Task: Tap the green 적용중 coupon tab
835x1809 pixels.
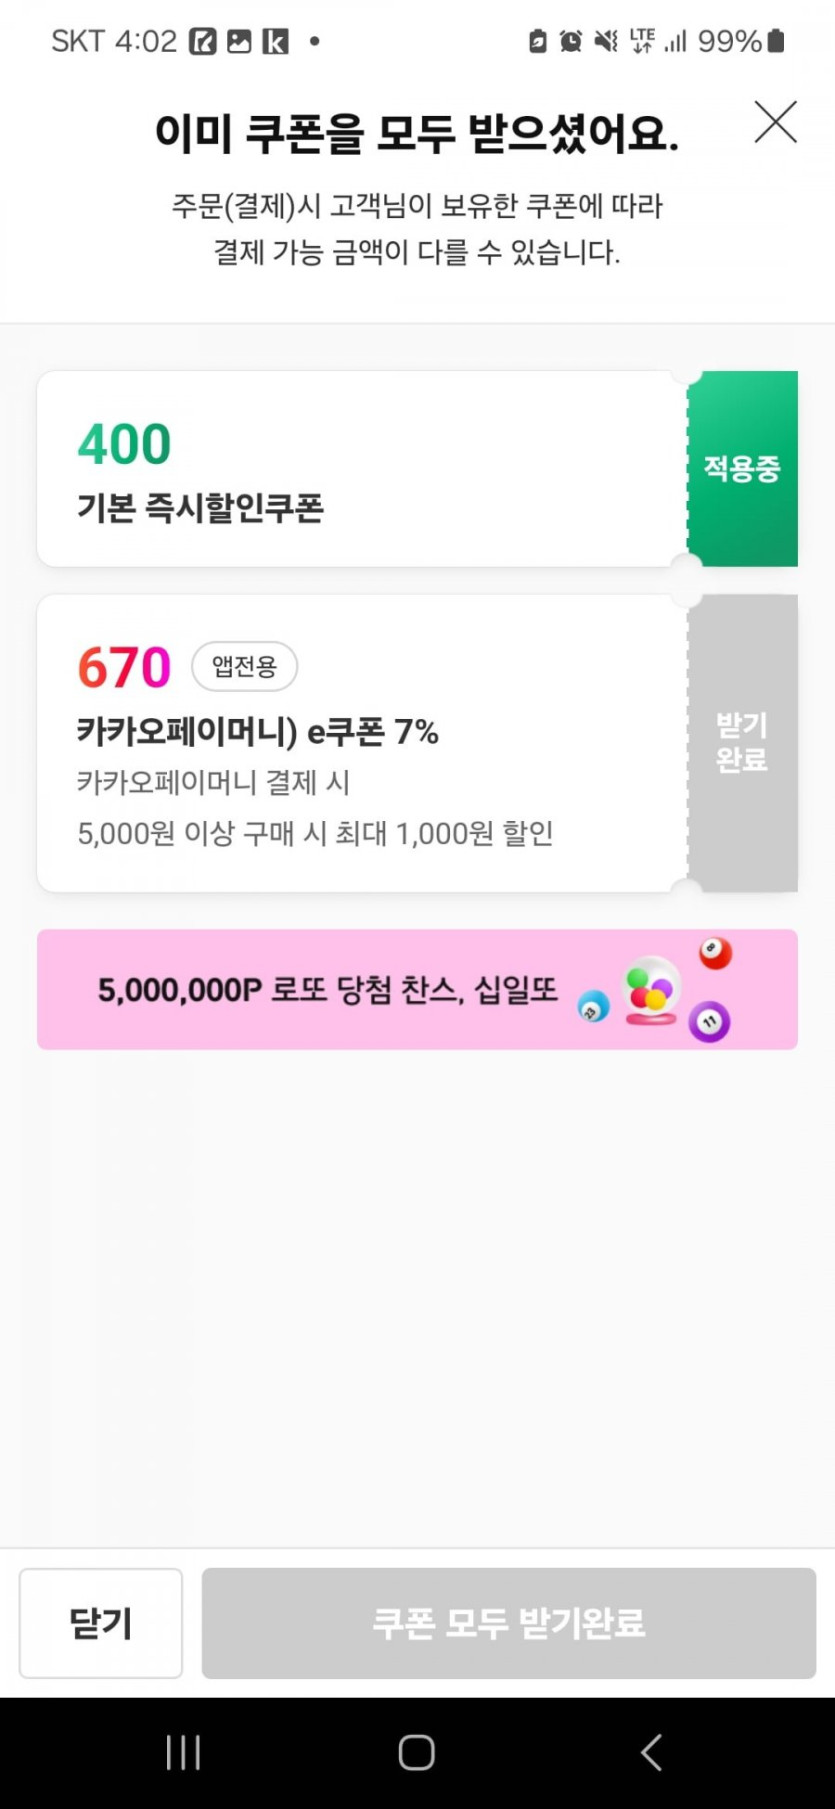Action: coord(742,468)
